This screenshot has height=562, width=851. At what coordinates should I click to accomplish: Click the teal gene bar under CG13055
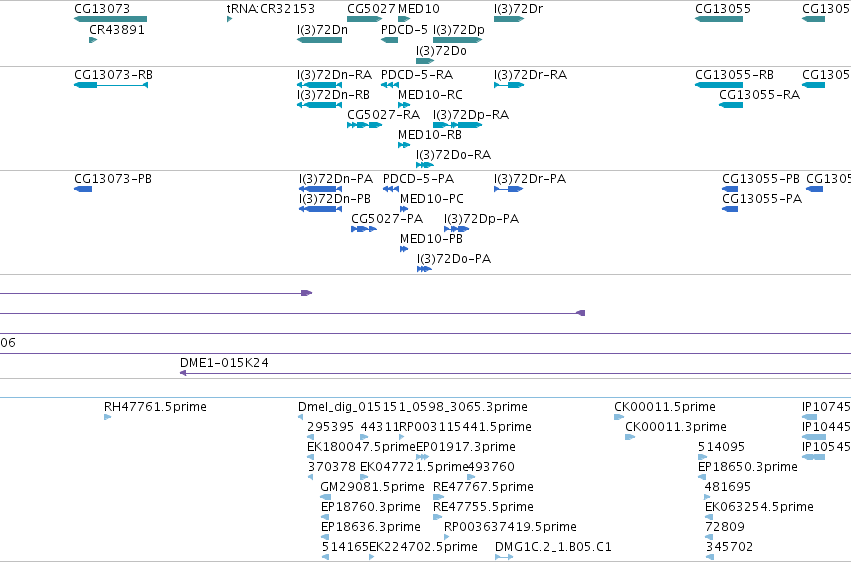click(719, 19)
